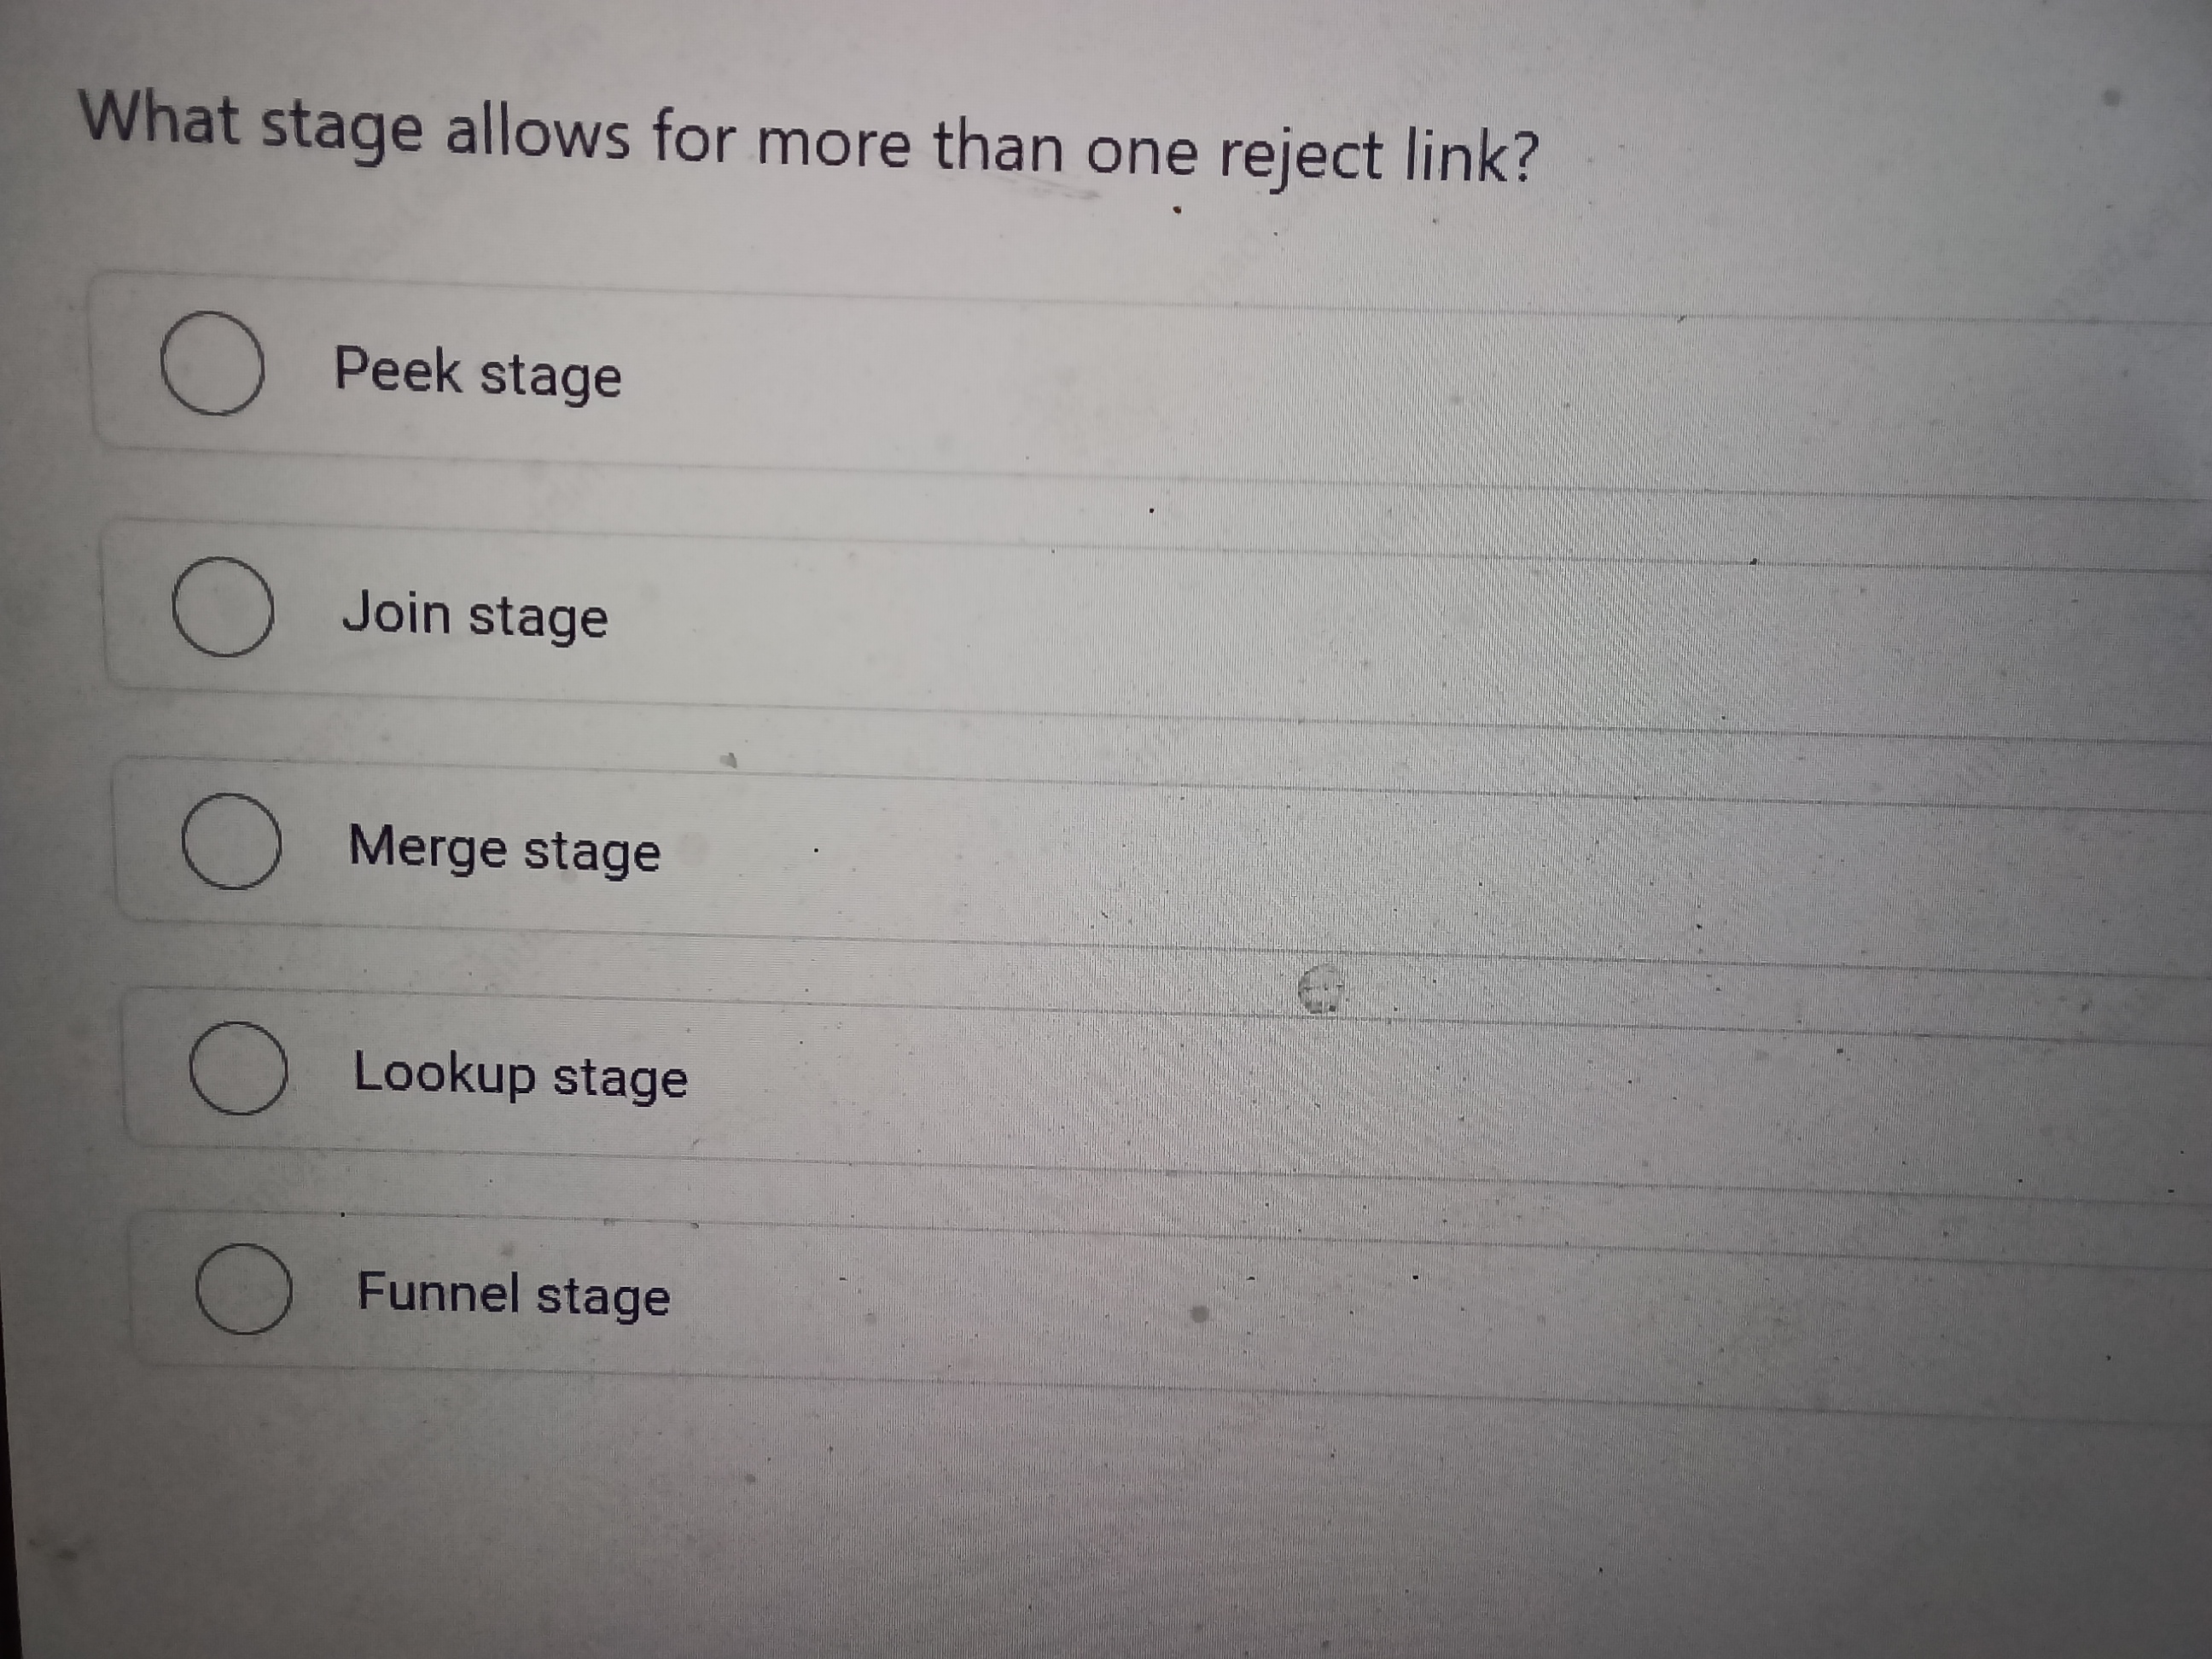2212x1659 pixels.
Task: Select the Peek stage radio button
Action: pos(212,363)
